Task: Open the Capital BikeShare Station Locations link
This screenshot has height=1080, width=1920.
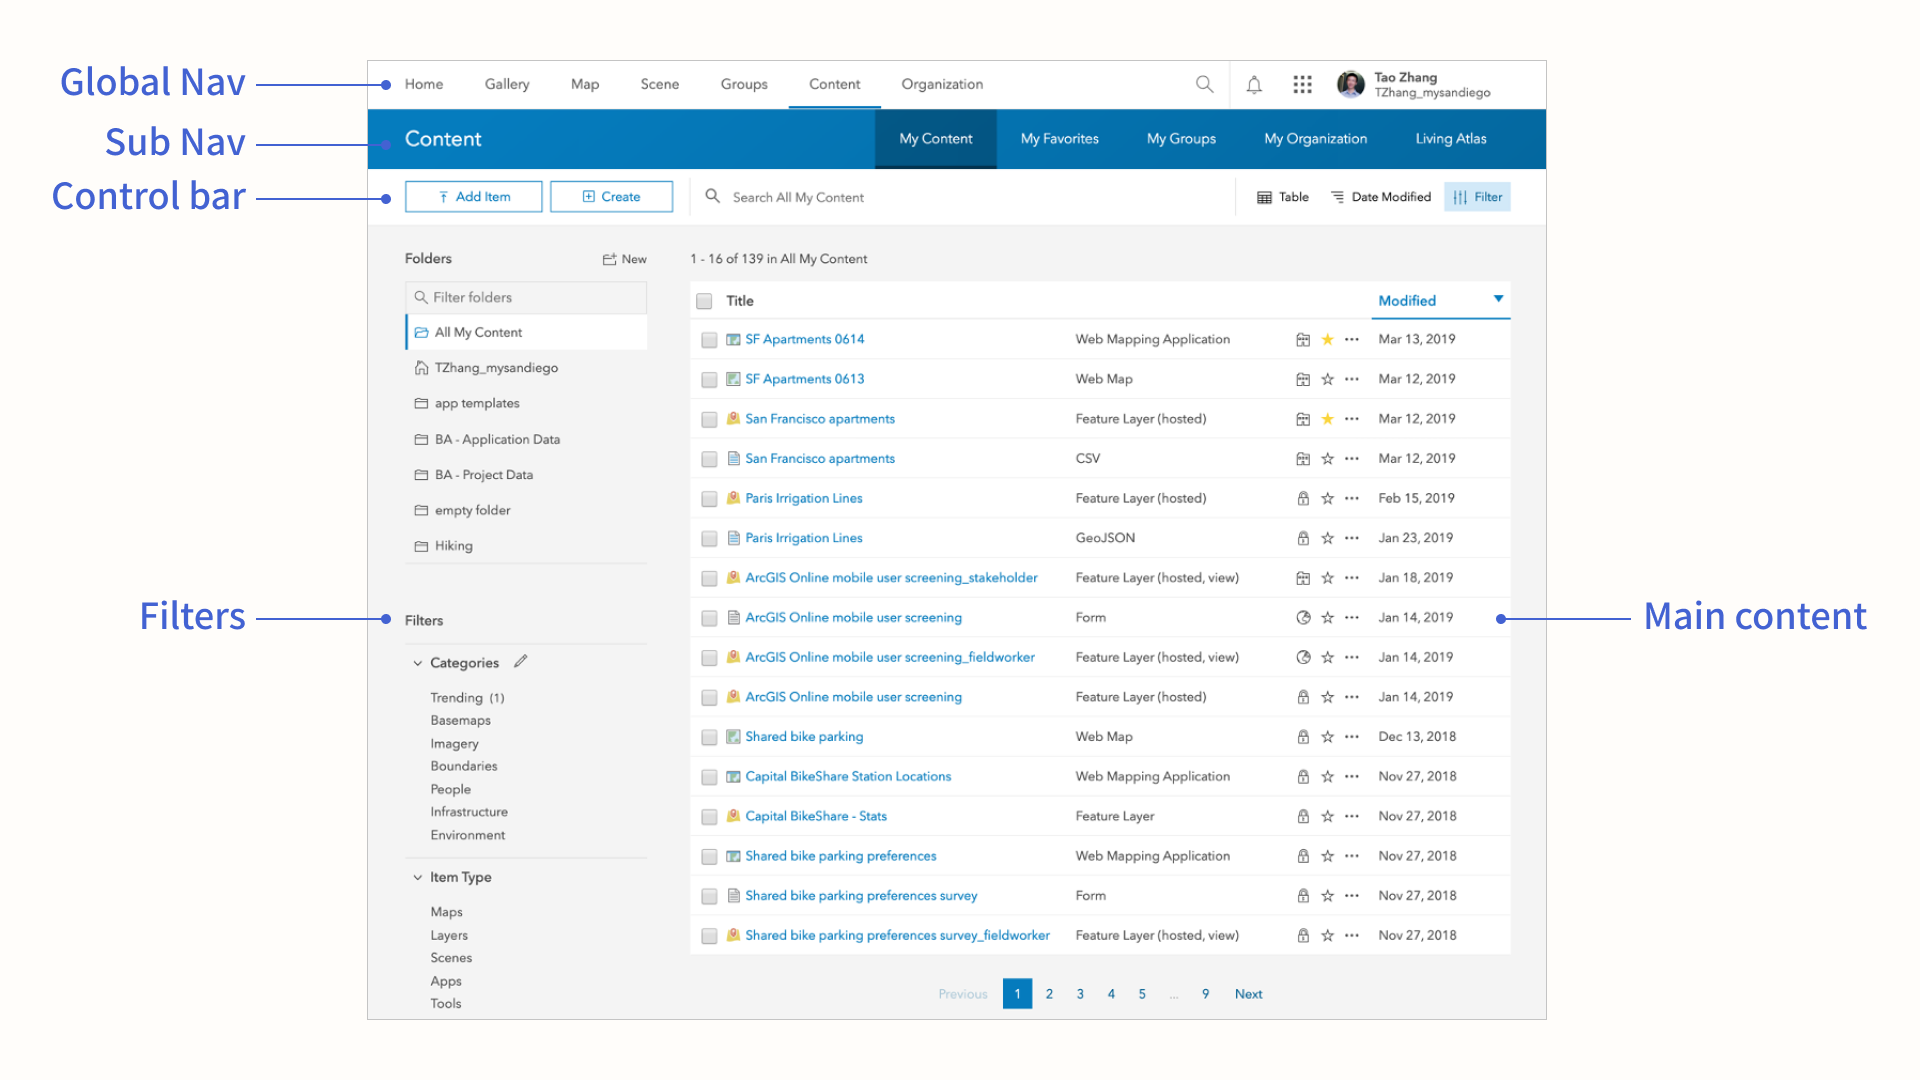Action: tap(847, 776)
